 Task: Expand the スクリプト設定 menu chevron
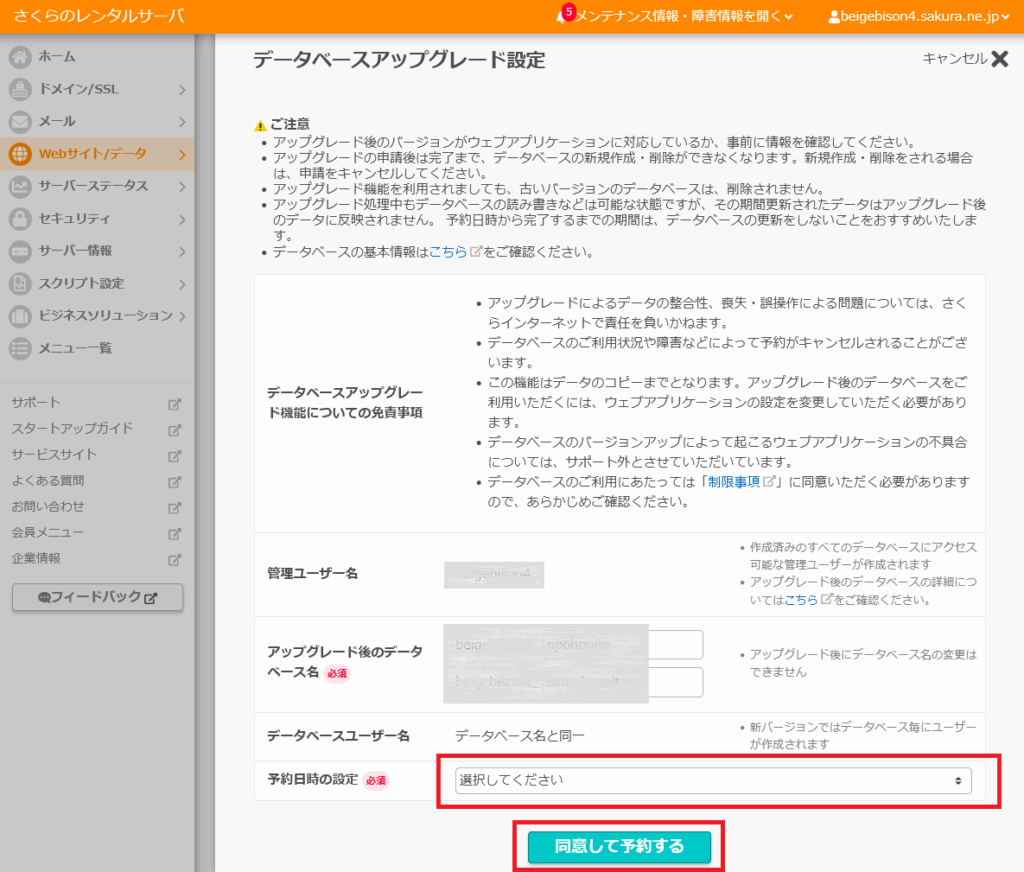pyautogui.click(x=182, y=284)
